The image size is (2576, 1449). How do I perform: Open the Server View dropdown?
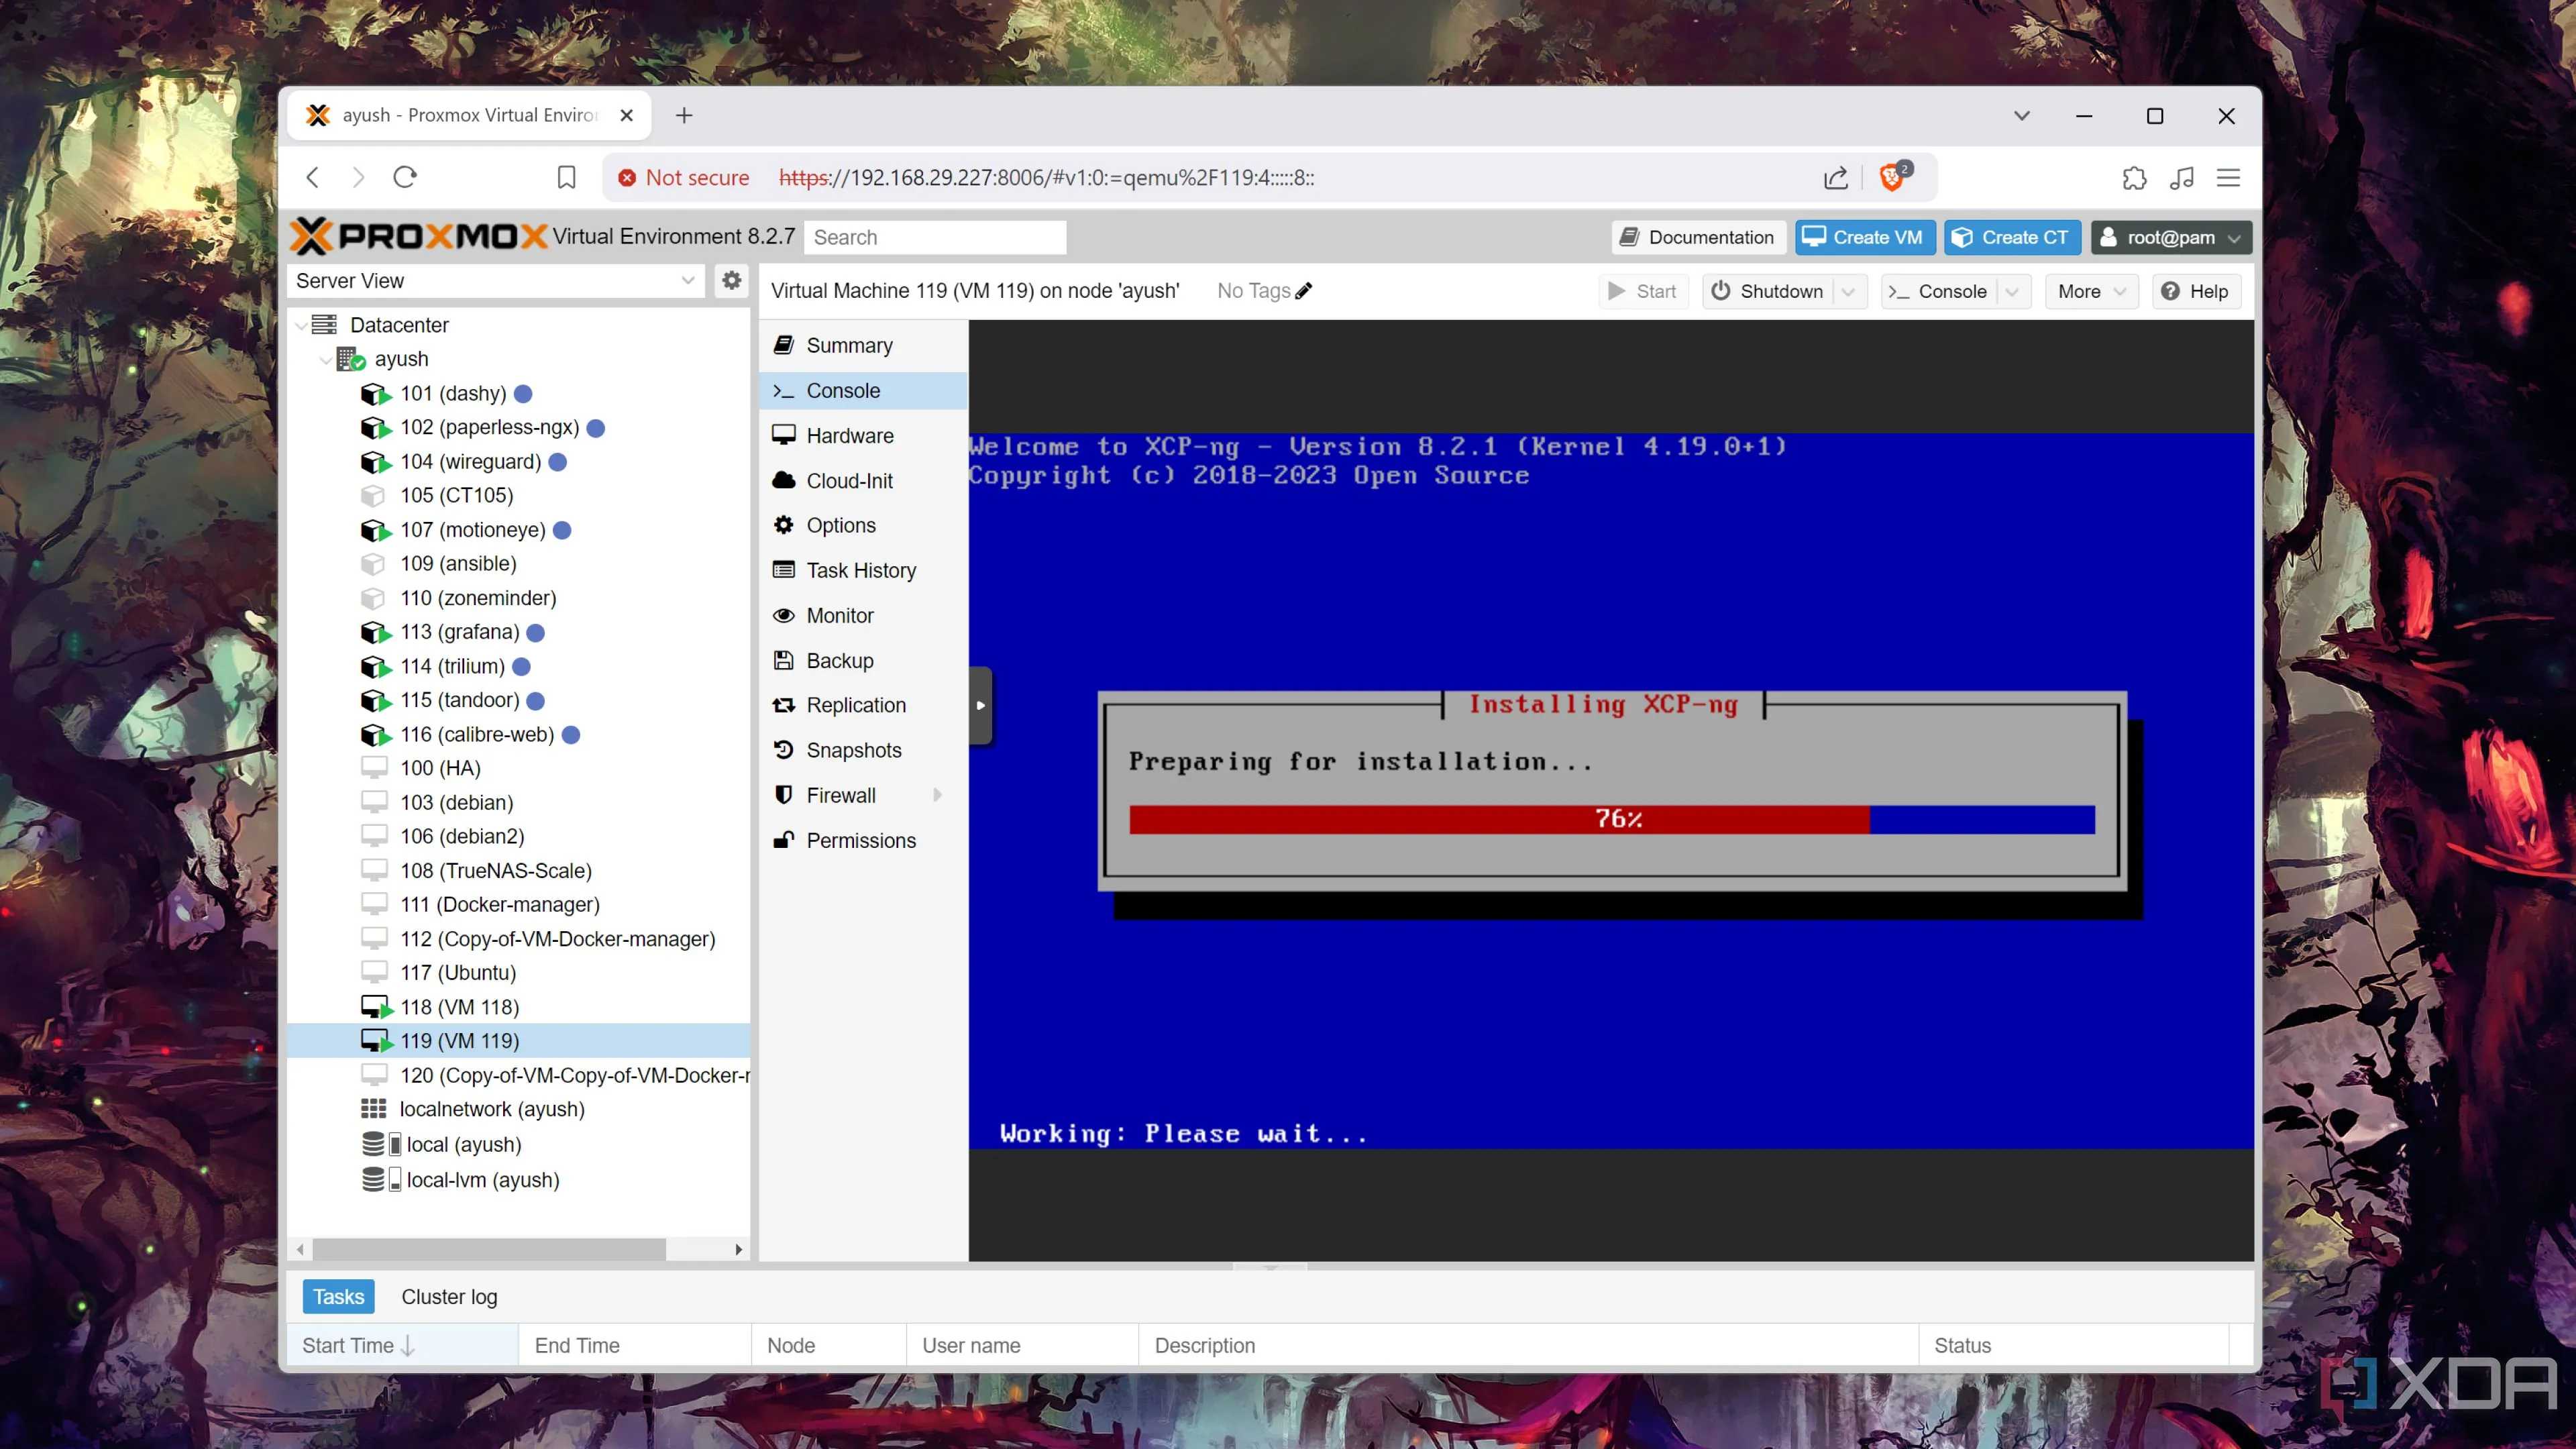[687, 280]
